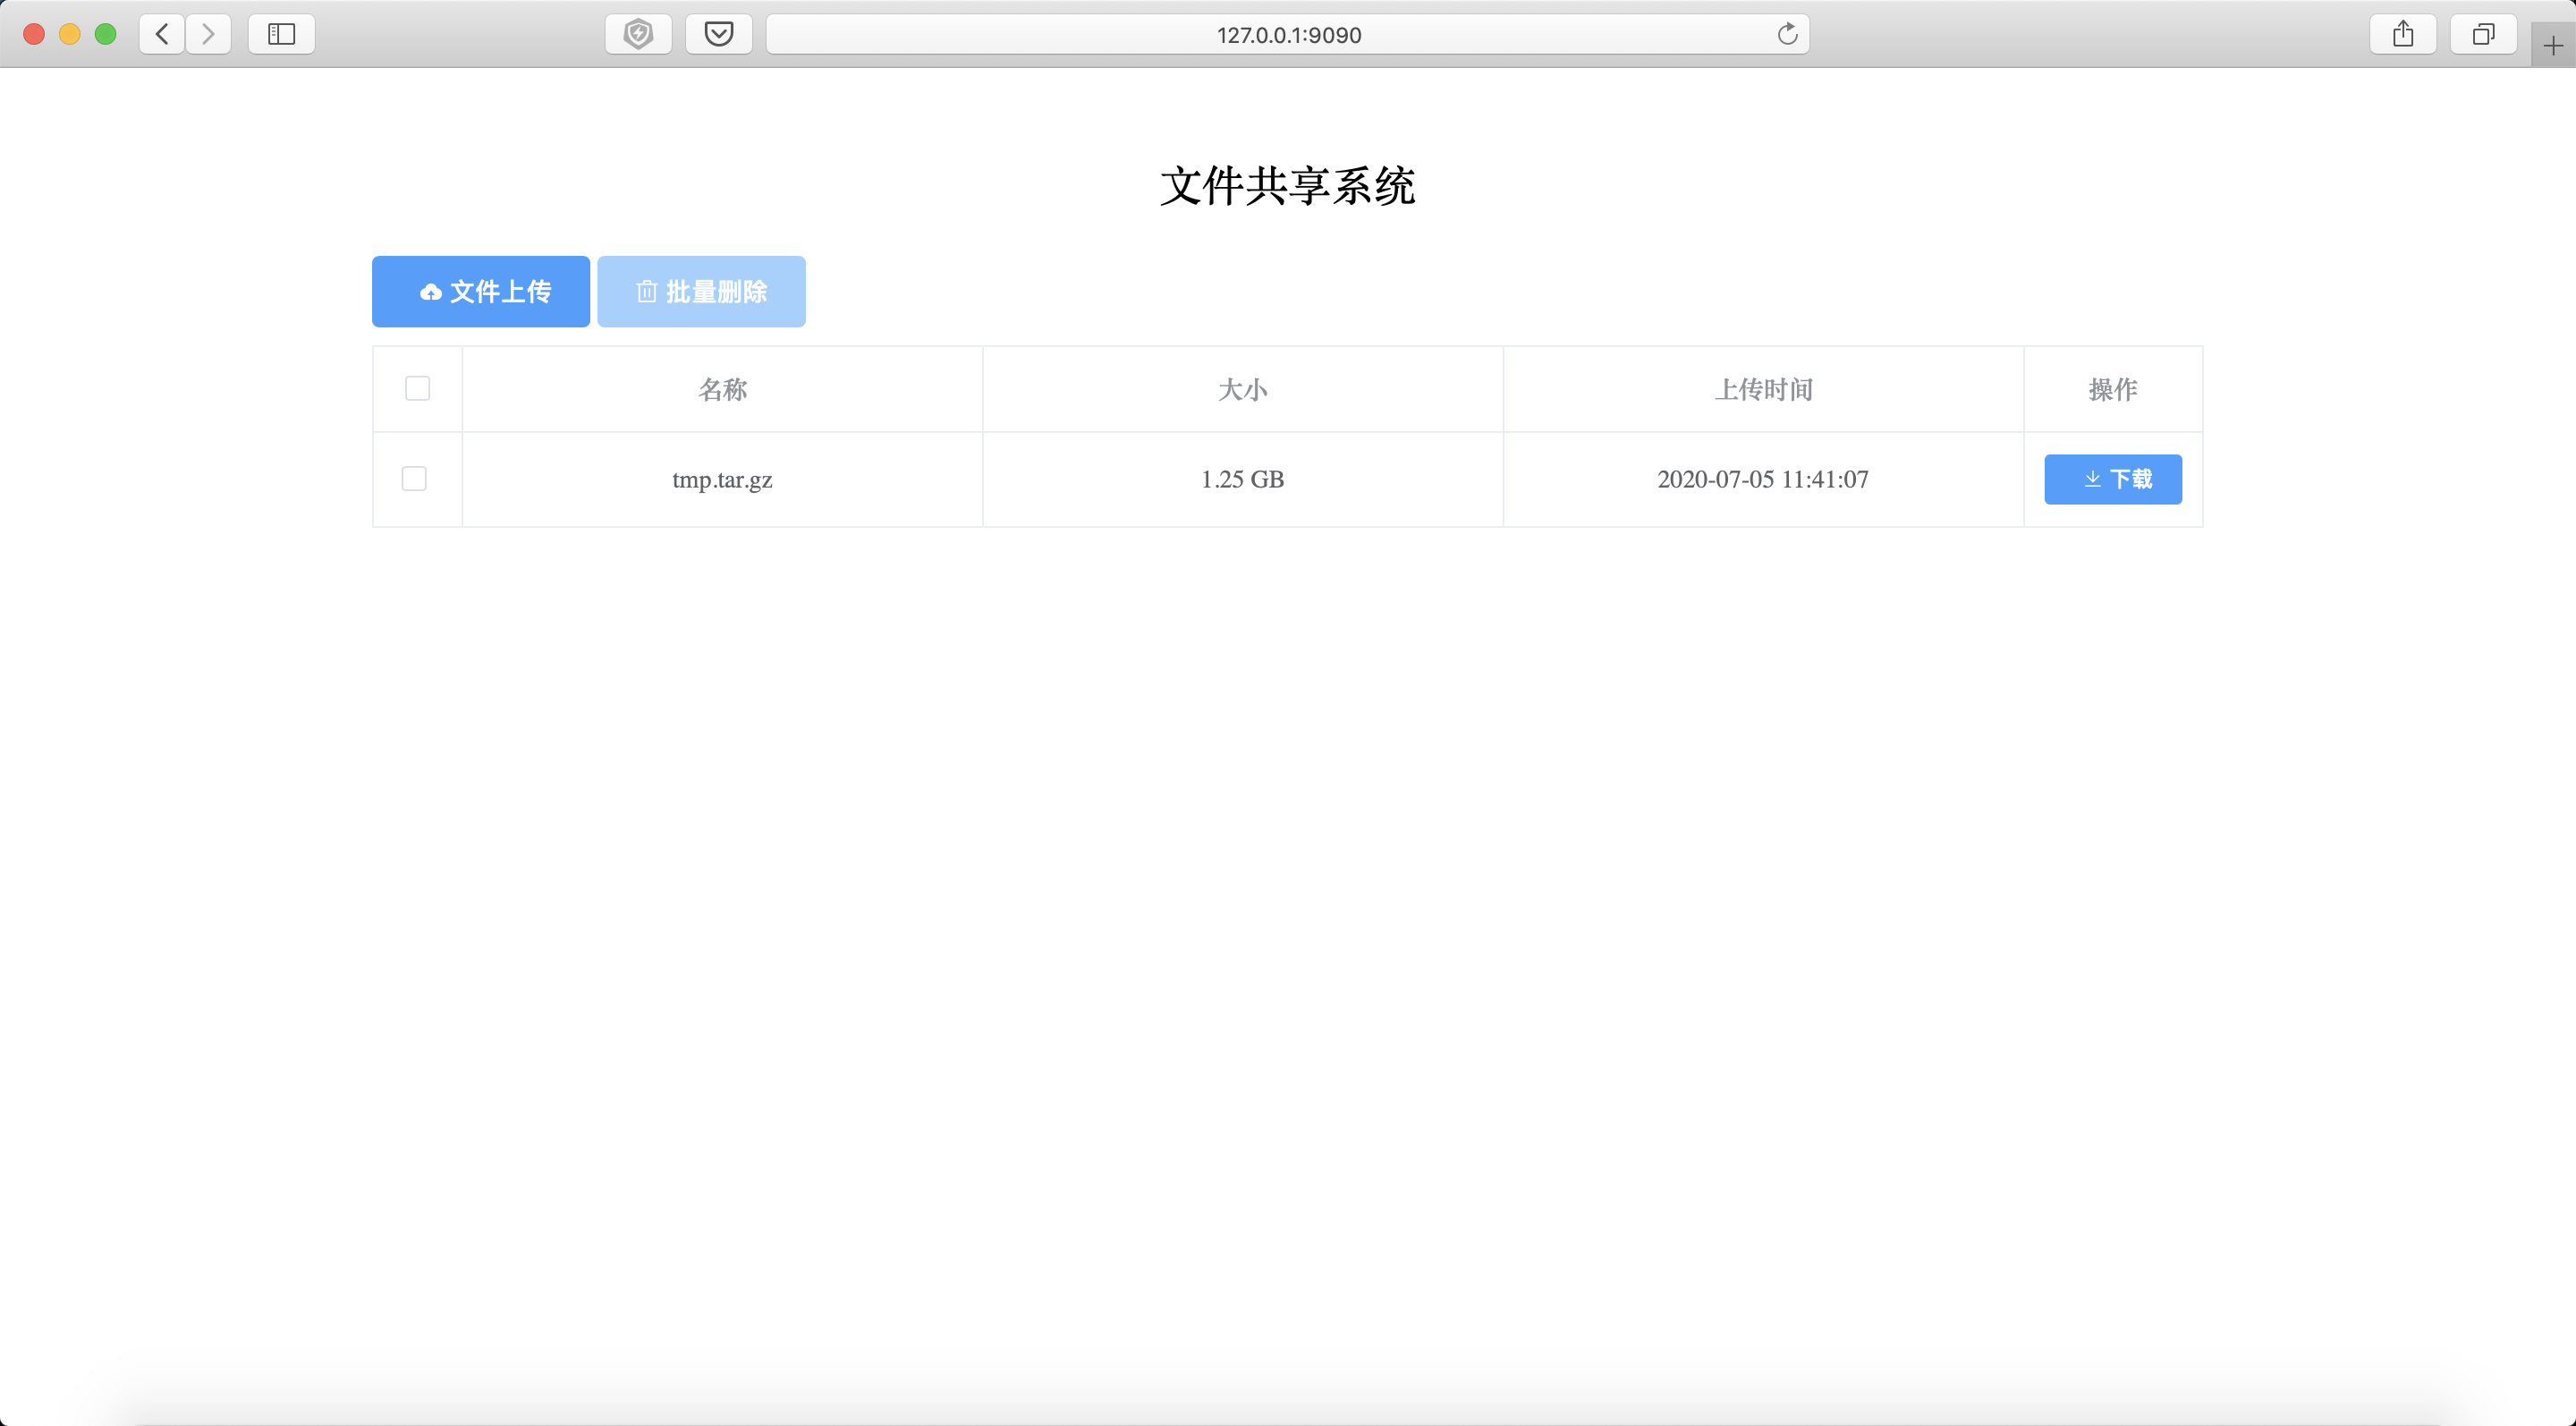Click the Safari back navigation arrow
2576x1426 pixels.
(162, 34)
